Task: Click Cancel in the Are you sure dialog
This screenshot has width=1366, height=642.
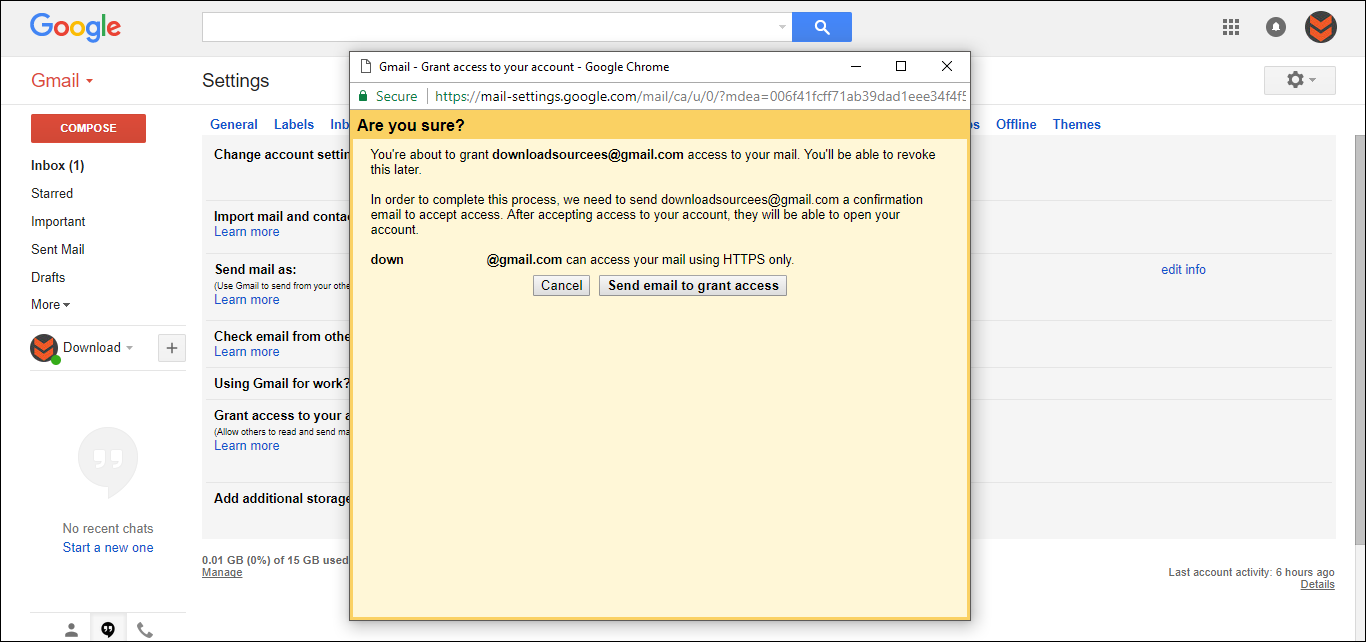Action: click(561, 285)
